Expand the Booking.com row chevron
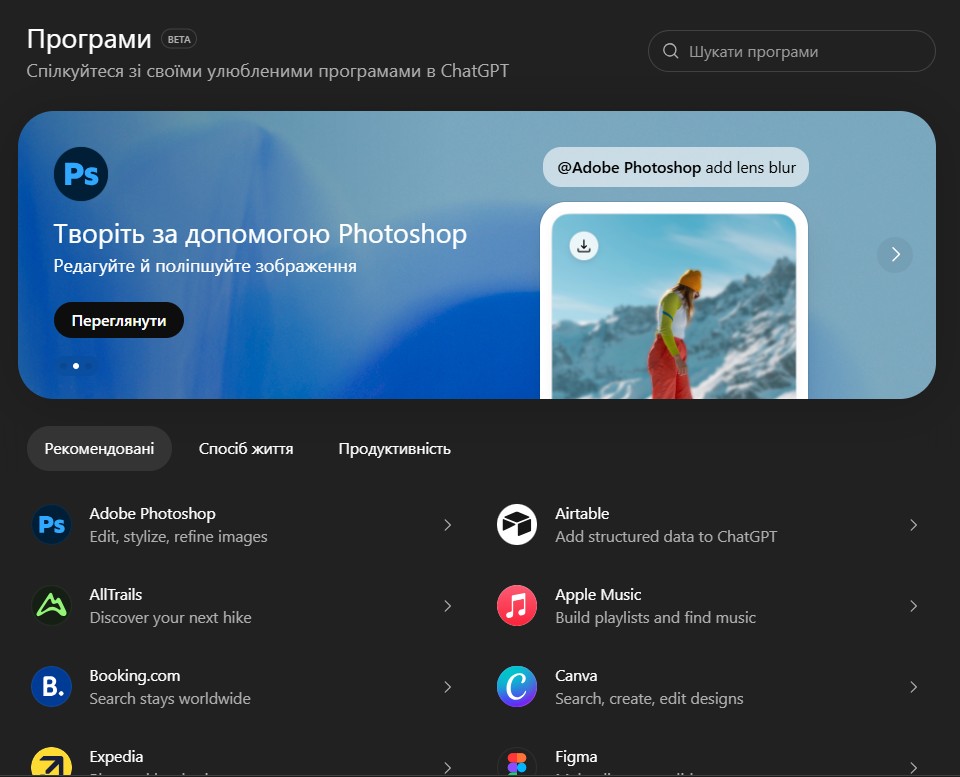 (448, 686)
